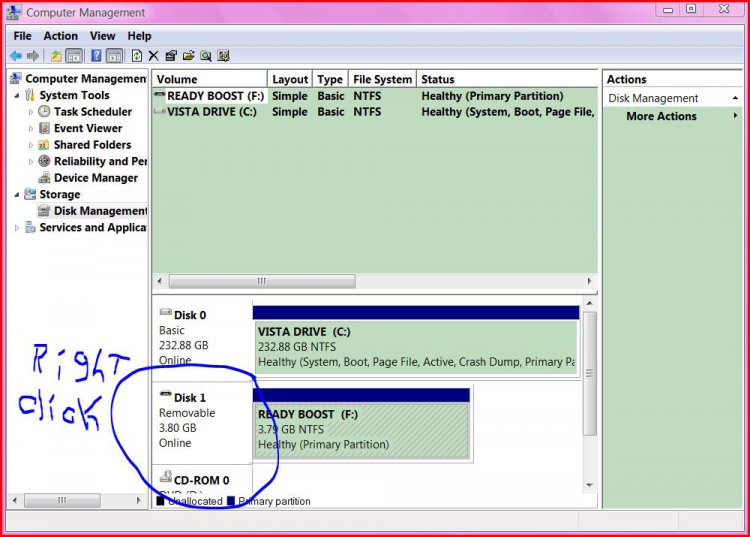Screen dimensions: 750x537
Task: Click the black X Delete toolbar icon
Action: 153,56
